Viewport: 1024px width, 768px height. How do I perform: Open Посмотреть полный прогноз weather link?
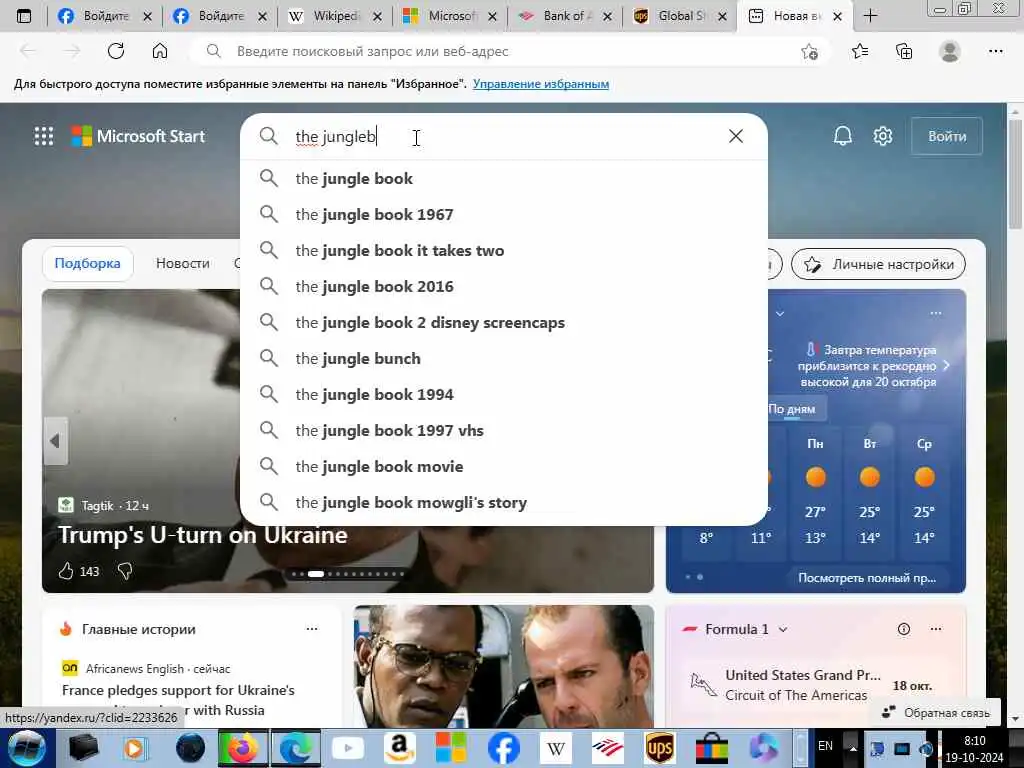pyautogui.click(x=867, y=578)
